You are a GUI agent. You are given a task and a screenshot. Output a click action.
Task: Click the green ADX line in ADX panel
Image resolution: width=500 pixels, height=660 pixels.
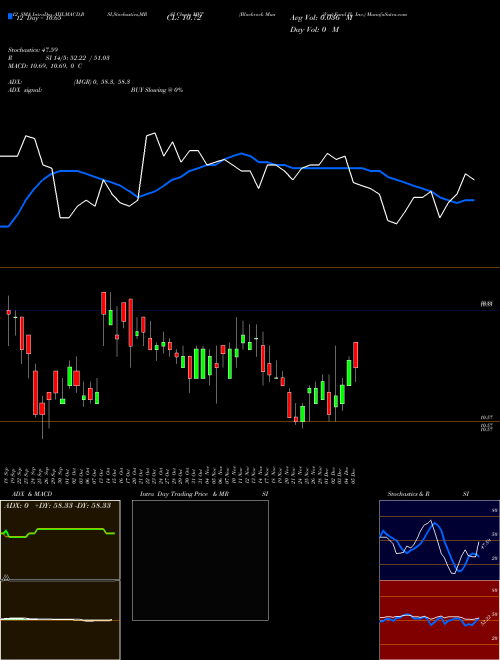coord(59,531)
